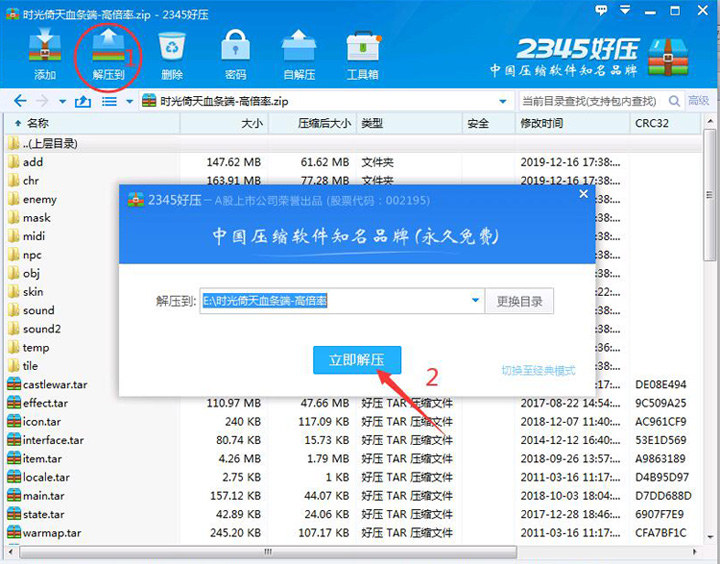
Task: Expand the address bar path dropdown
Action: (x=503, y=102)
